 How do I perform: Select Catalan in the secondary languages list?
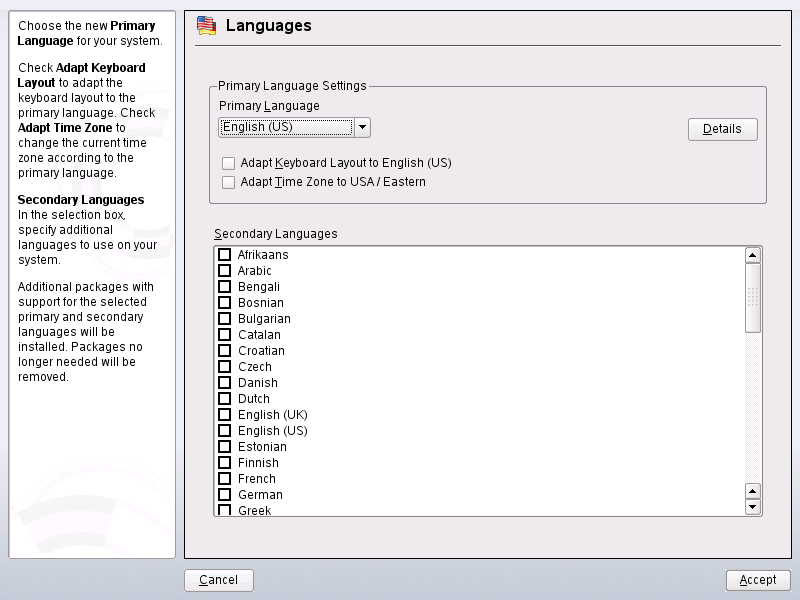point(225,335)
